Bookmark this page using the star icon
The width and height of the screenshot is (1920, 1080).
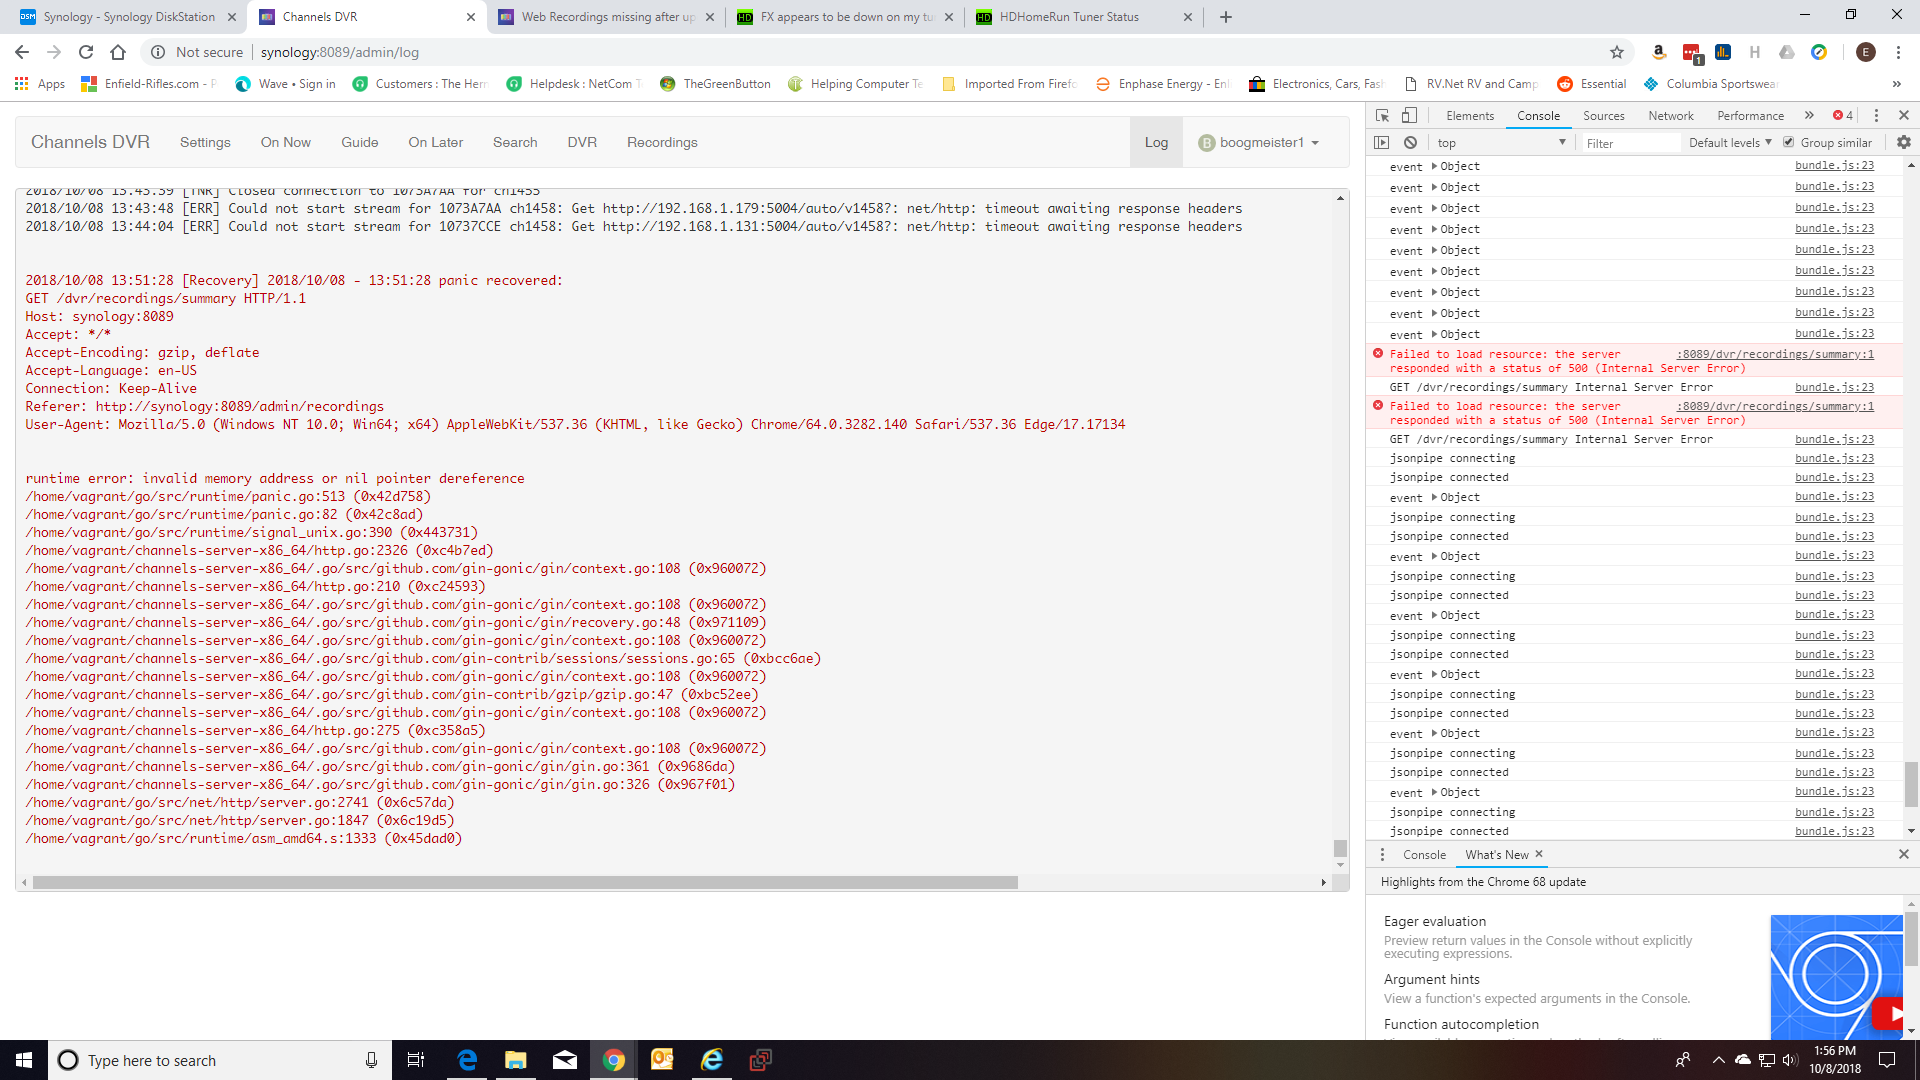click(x=1616, y=52)
